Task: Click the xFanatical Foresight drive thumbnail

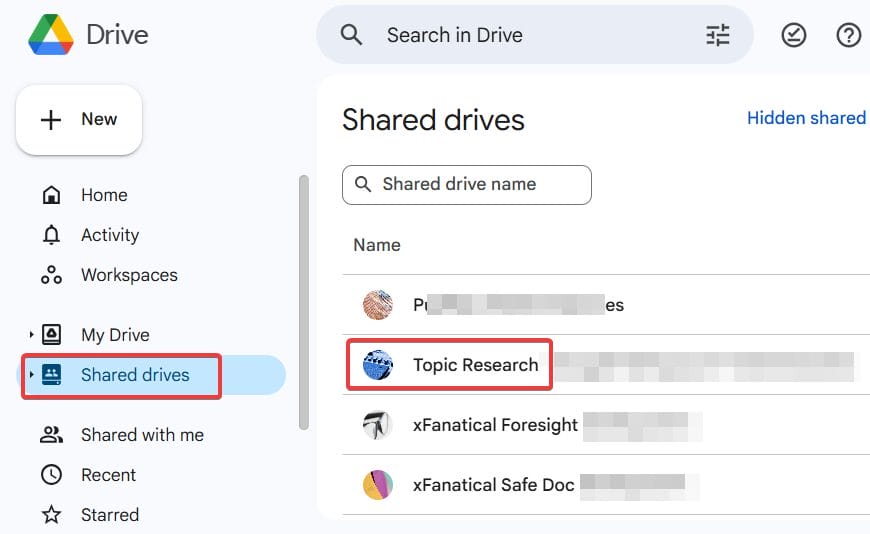Action: point(378,425)
